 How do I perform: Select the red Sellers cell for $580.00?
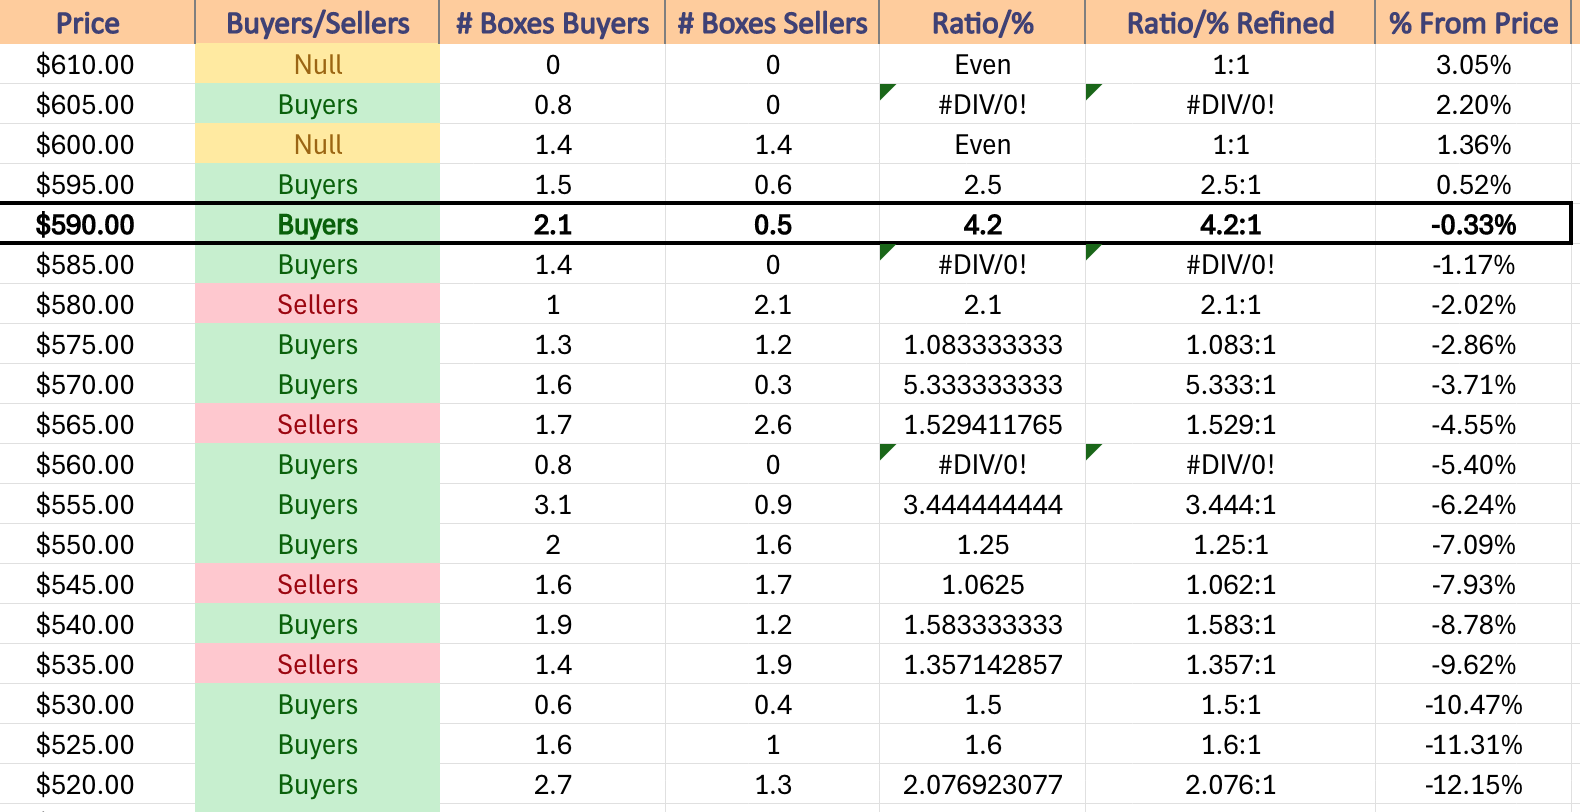(x=317, y=304)
